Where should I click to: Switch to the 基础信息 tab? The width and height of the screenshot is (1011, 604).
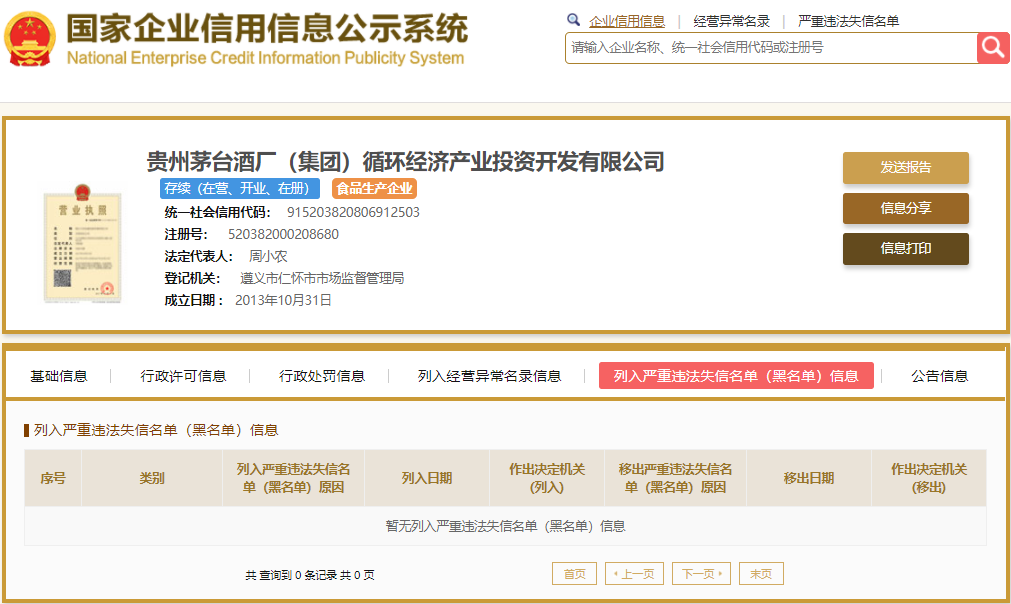(59, 376)
